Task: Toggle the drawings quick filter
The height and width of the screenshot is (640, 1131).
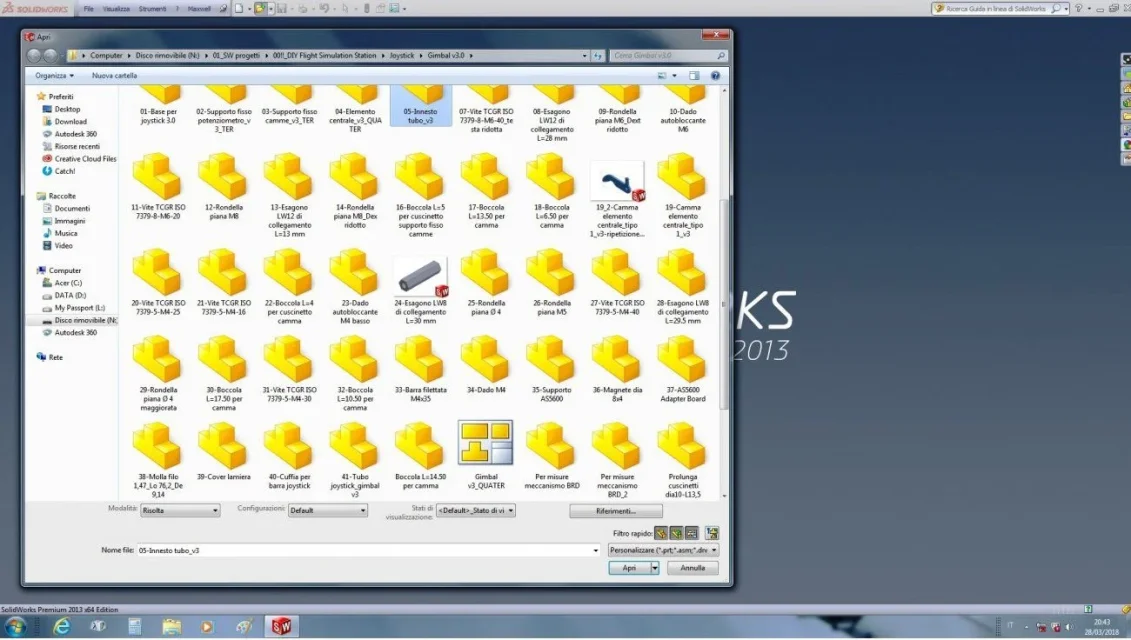Action: 691,533
